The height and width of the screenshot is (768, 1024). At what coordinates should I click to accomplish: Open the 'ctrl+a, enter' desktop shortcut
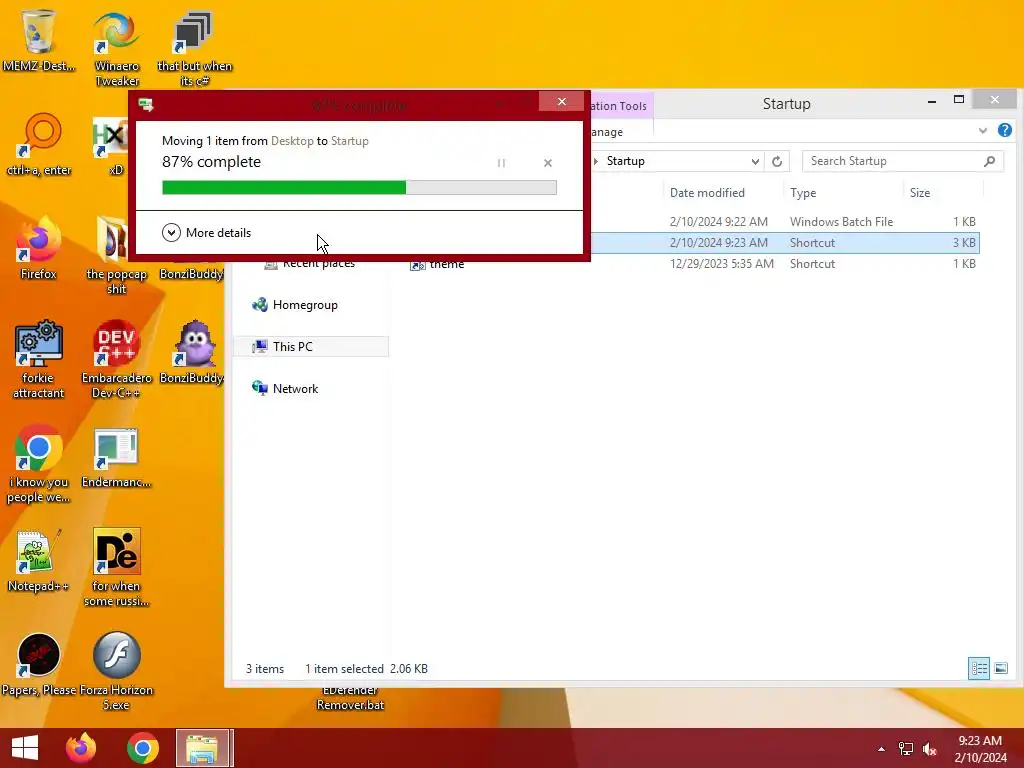click(39, 145)
